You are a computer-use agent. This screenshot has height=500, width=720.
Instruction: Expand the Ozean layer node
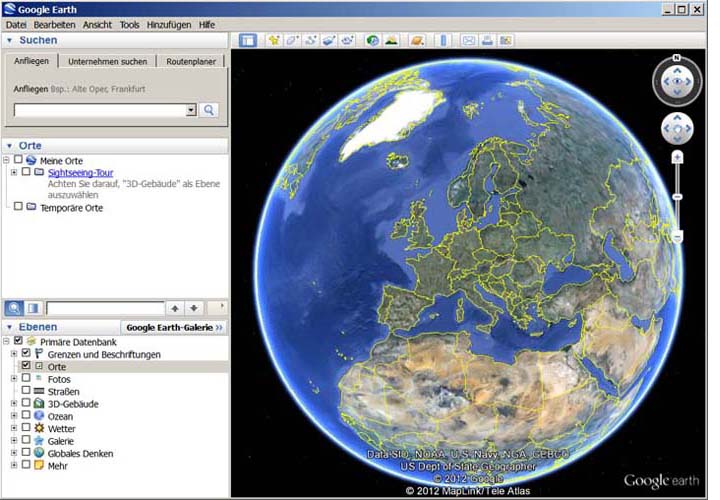pyautogui.click(x=14, y=416)
